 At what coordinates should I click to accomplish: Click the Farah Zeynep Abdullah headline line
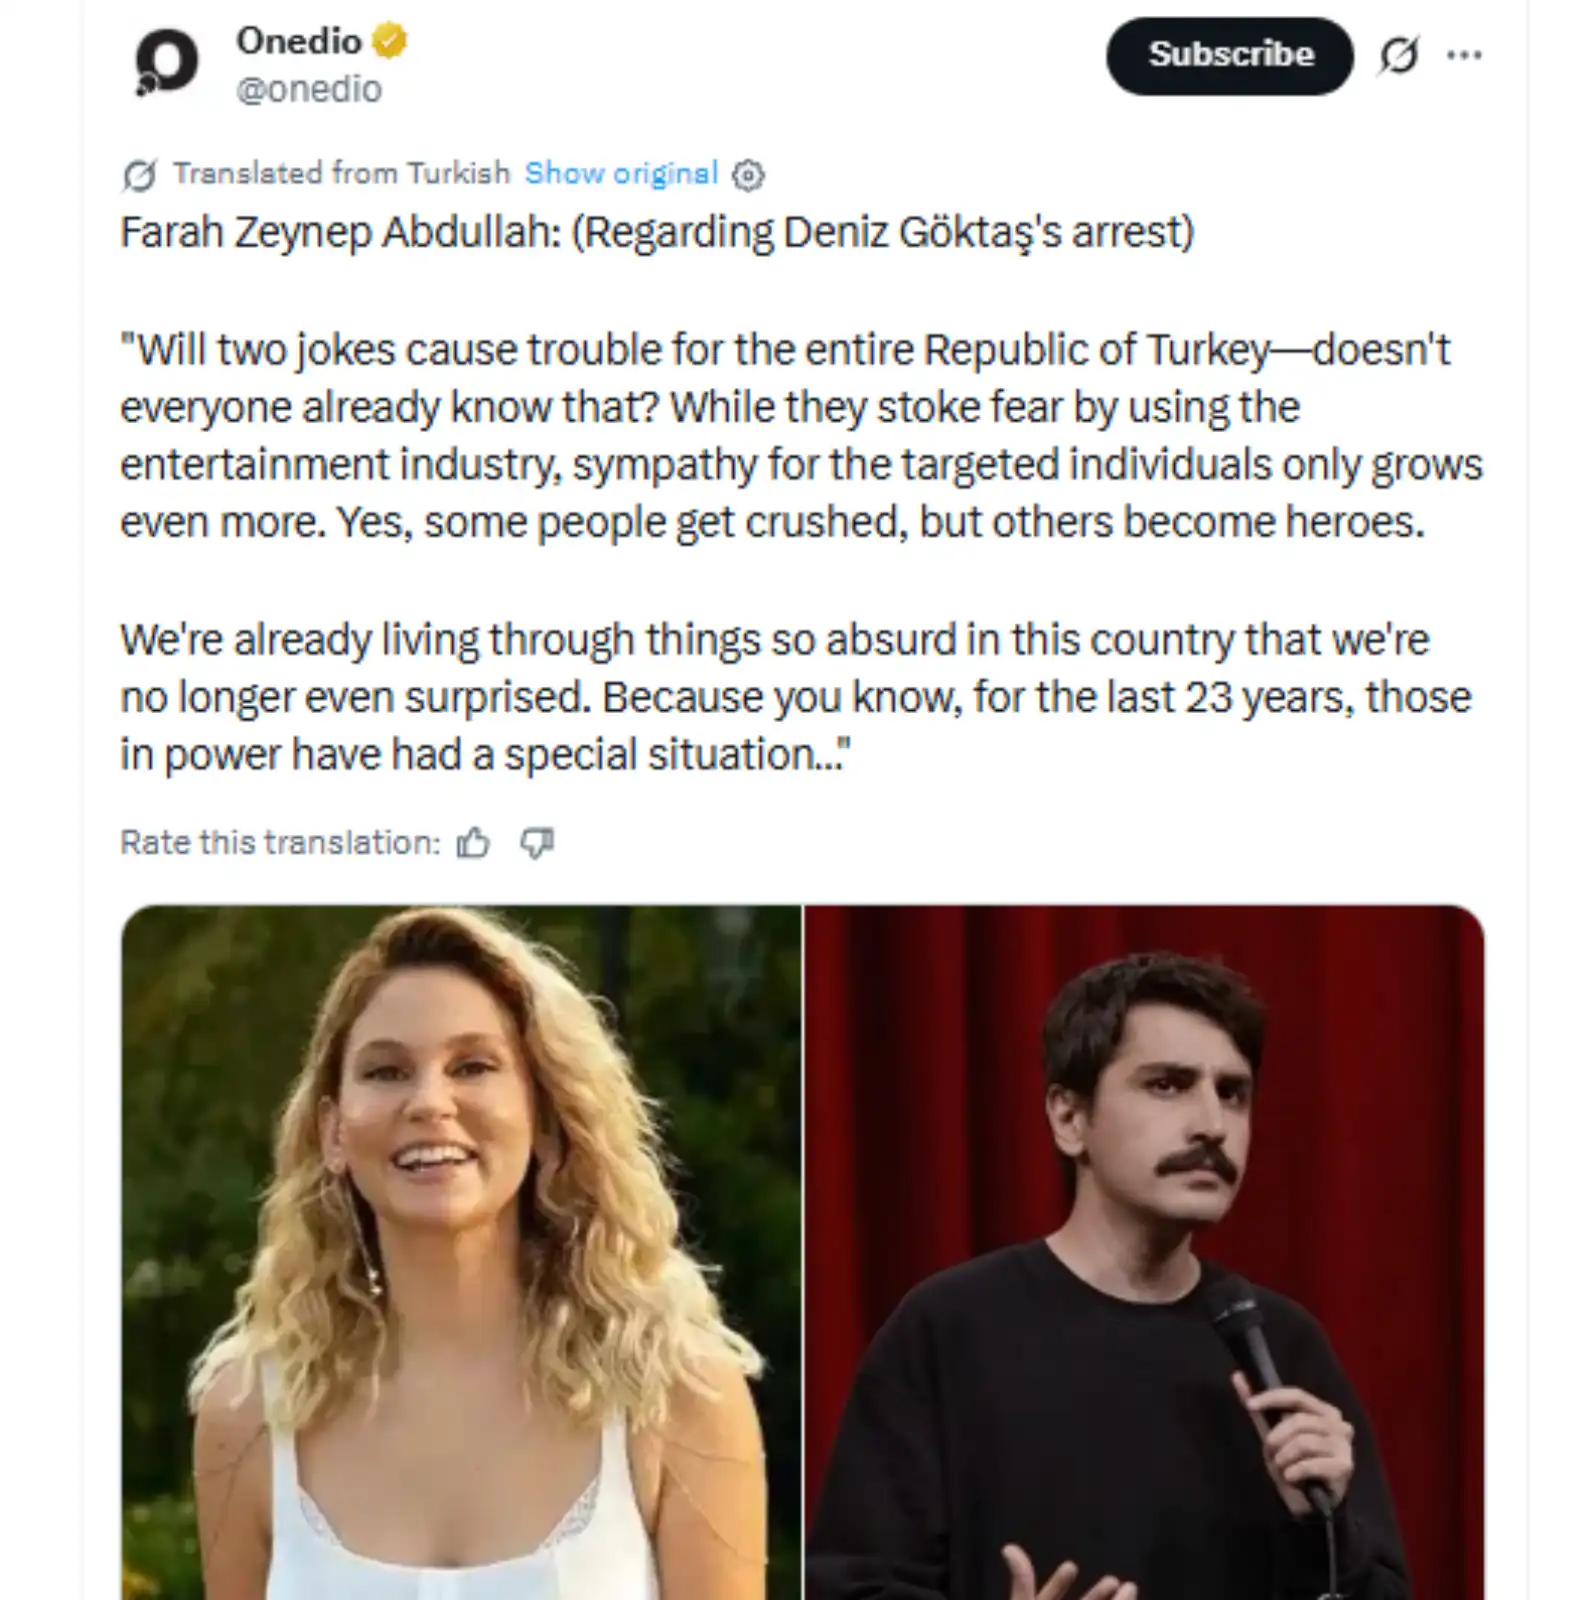[657, 232]
